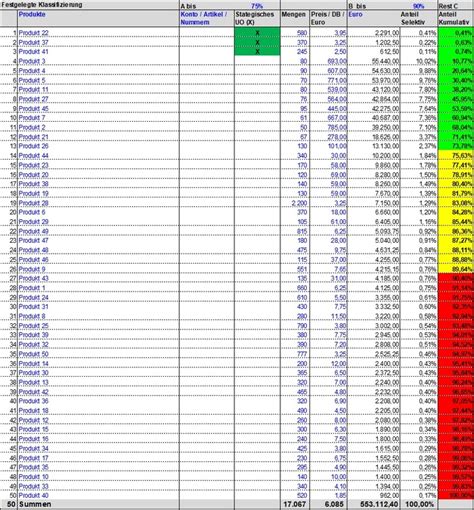Select the quantity 815 for Produkt 49
474x510 pixels.
(302, 231)
